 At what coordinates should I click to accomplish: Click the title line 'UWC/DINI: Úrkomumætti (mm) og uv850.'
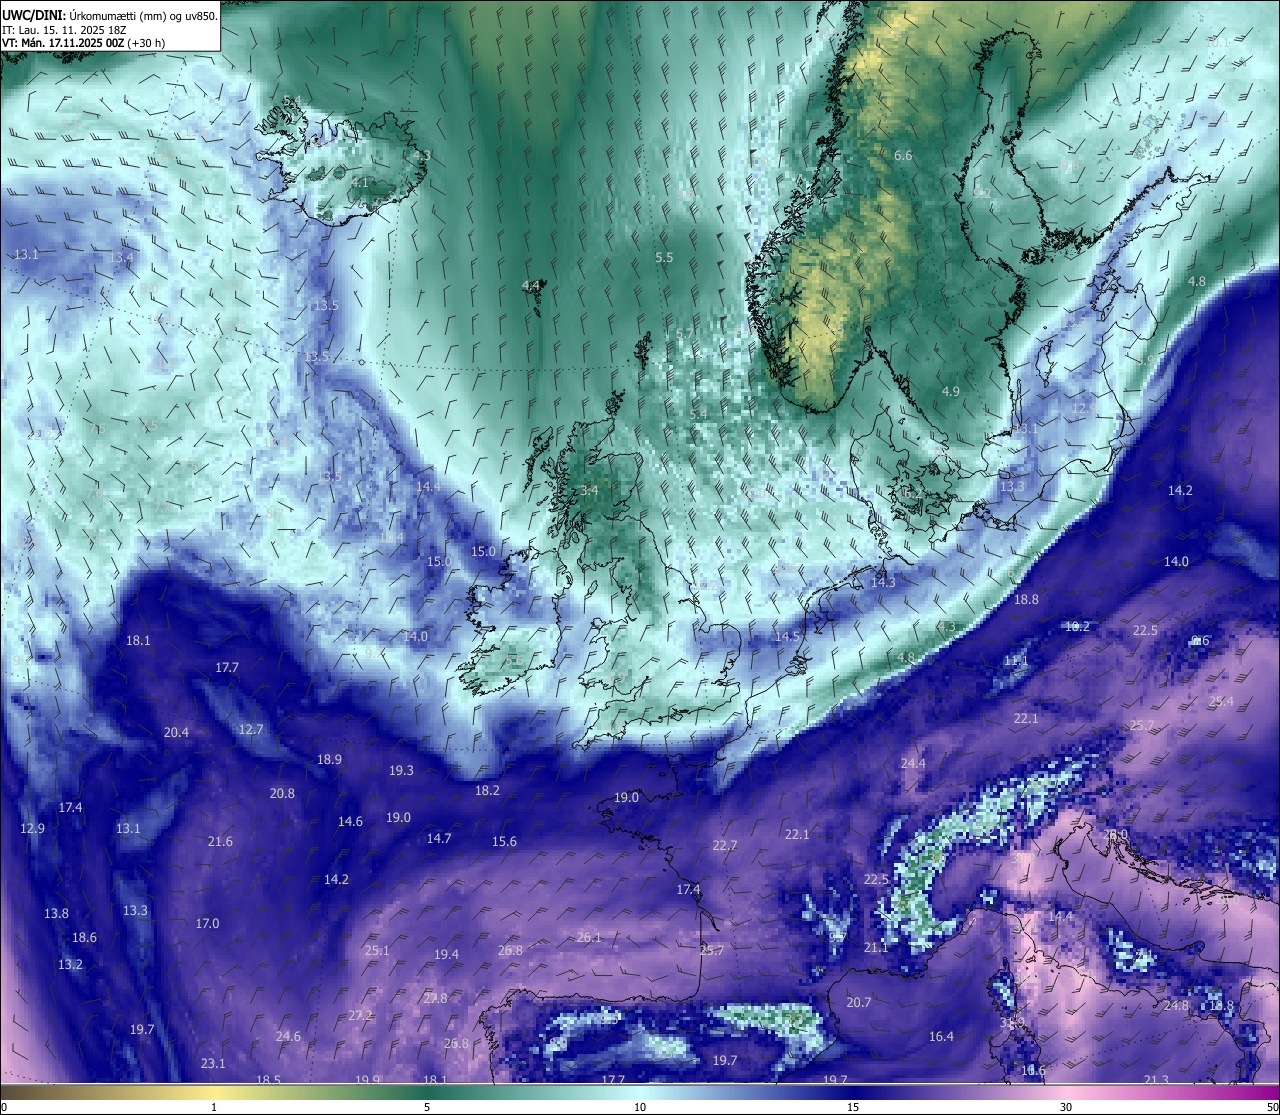[x=109, y=16]
